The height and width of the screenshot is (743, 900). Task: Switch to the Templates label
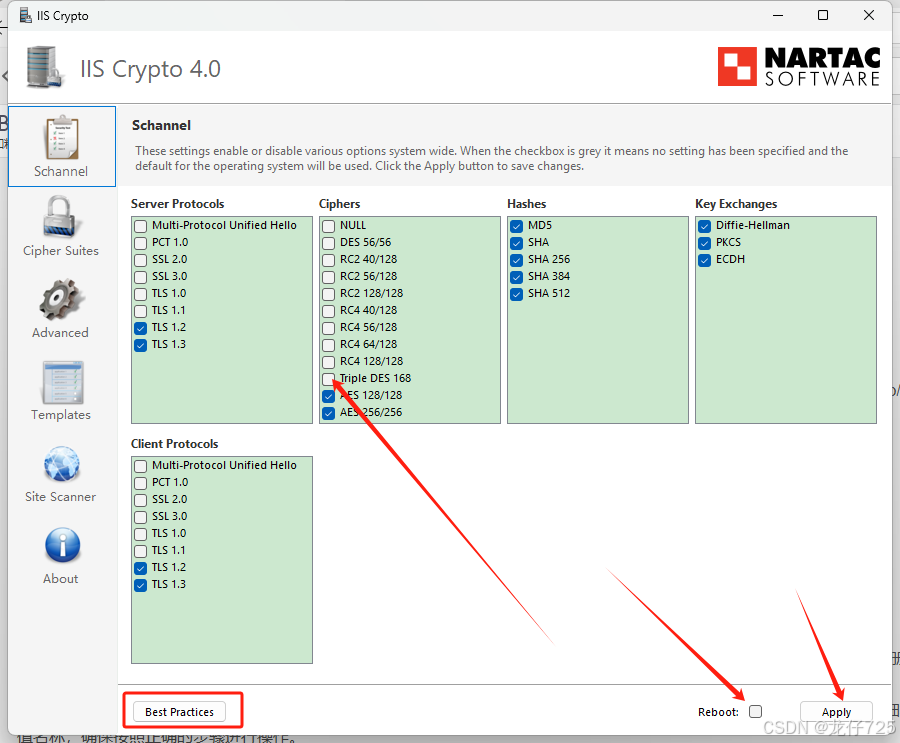[61, 415]
